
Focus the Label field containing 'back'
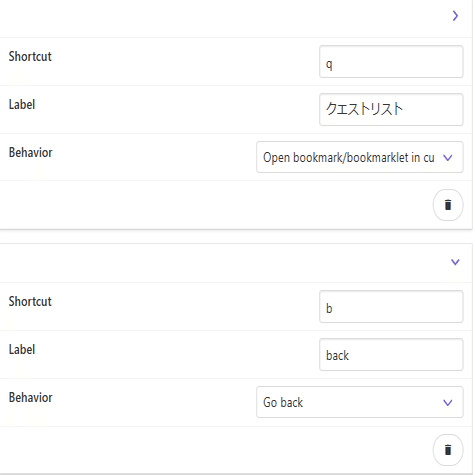[x=391, y=355]
